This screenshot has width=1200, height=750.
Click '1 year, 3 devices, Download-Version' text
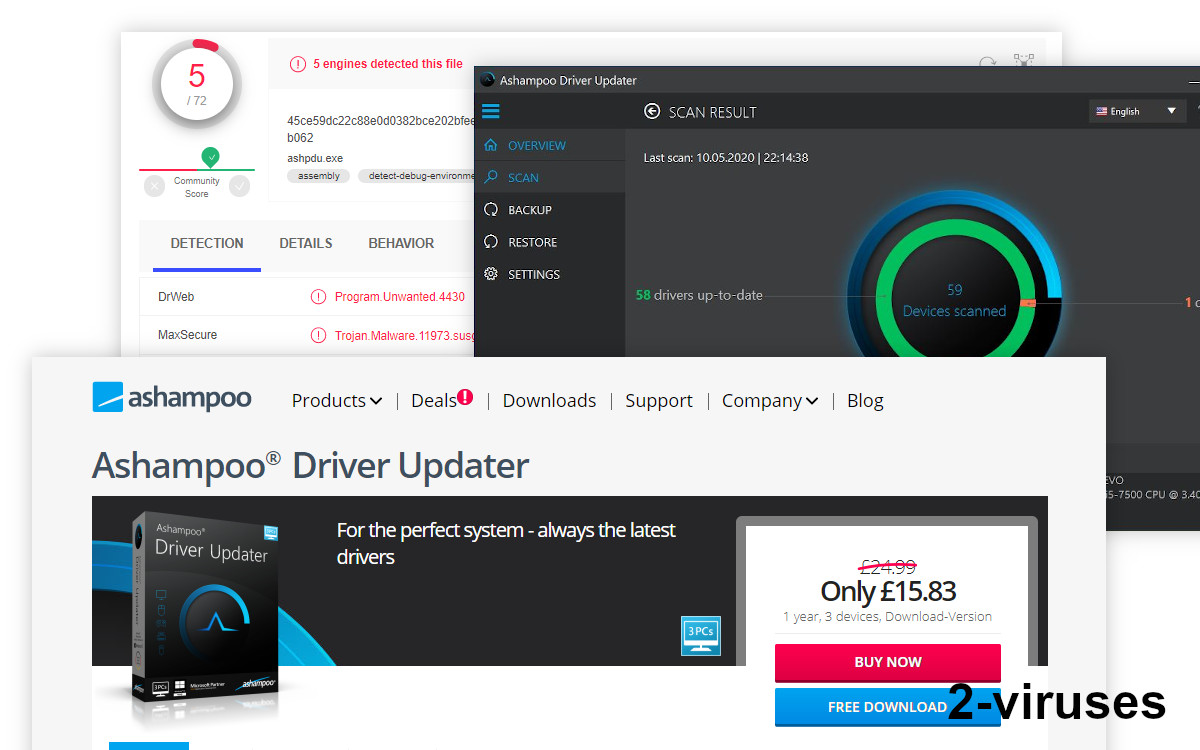coord(888,616)
